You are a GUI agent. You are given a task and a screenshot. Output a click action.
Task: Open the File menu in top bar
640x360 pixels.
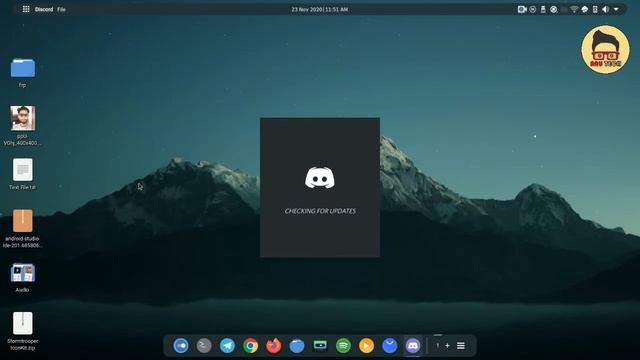tap(61, 9)
